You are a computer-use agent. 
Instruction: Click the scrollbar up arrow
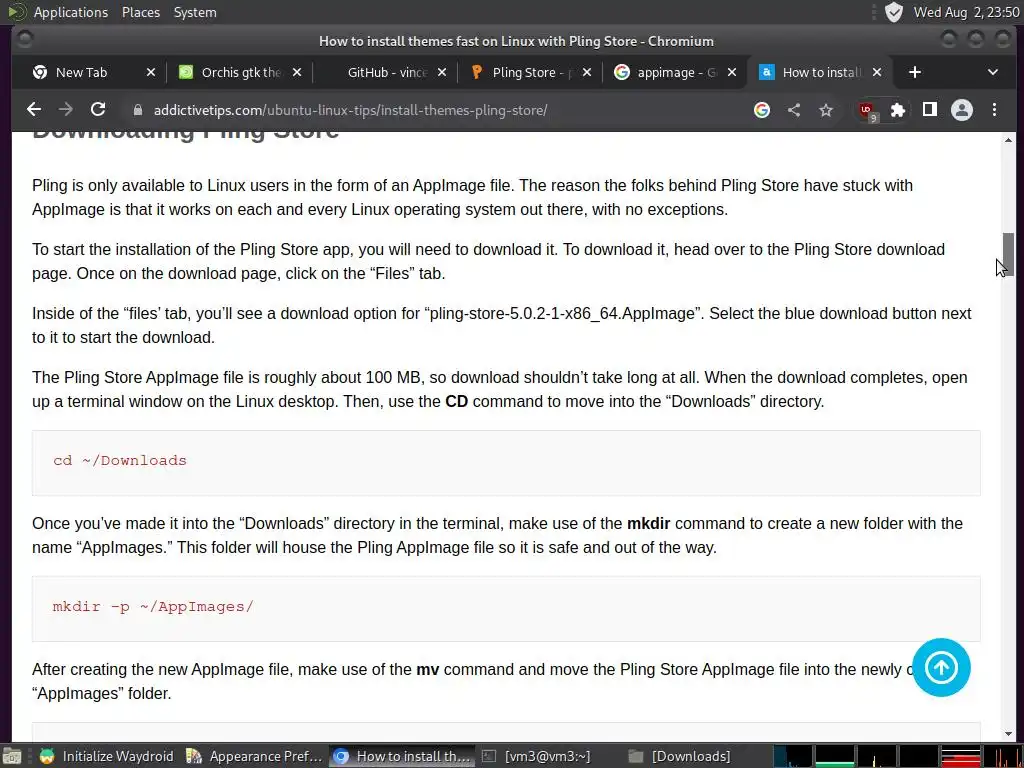pyautogui.click(x=1008, y=140)
